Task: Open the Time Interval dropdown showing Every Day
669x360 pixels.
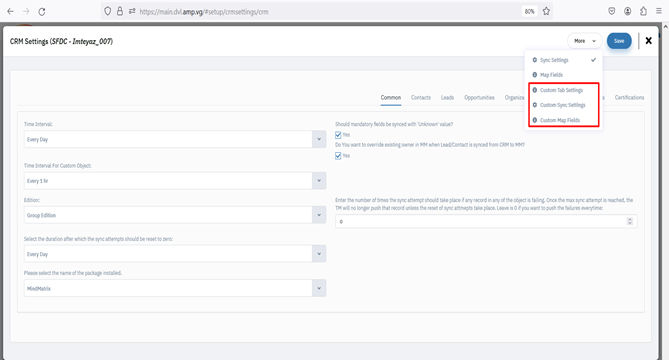Action: click(x=175, y=139)
